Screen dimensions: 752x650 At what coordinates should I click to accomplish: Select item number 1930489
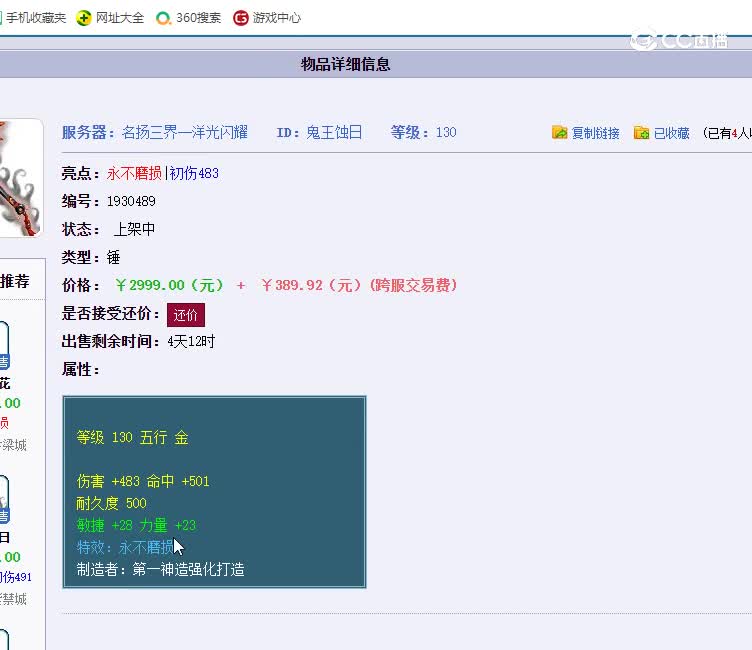[131, 201]
